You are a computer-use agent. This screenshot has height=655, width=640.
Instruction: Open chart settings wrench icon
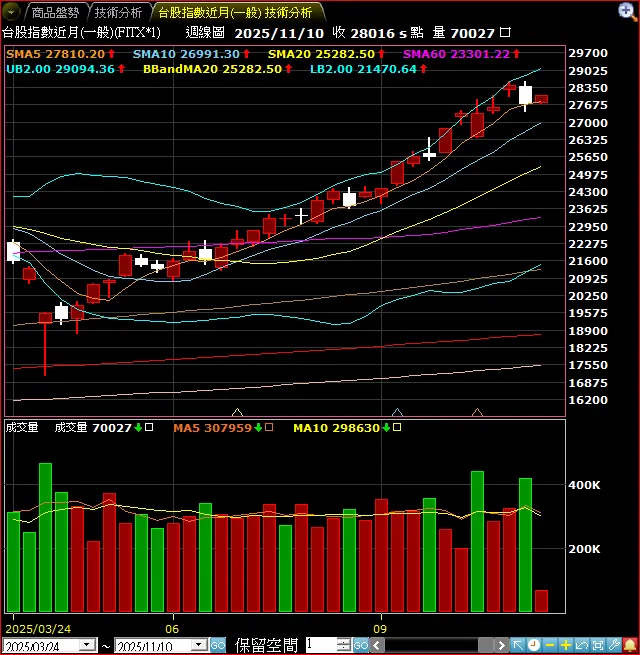pos(613,645)
